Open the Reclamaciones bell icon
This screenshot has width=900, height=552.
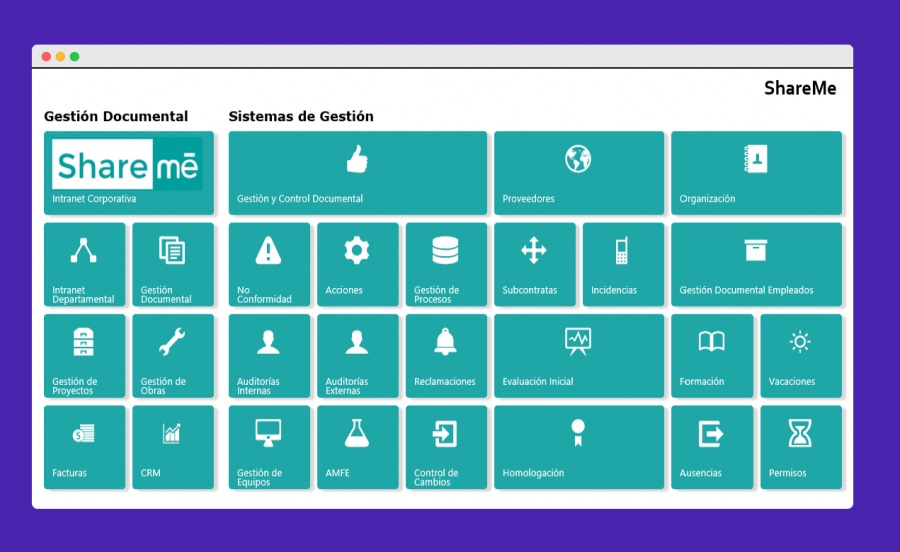tap(445, 342)
